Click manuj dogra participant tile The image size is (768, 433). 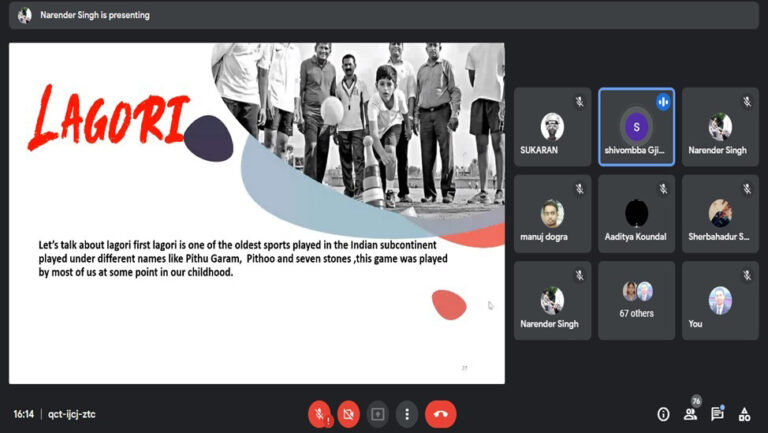pyautogui.click(x=552, y=214)
